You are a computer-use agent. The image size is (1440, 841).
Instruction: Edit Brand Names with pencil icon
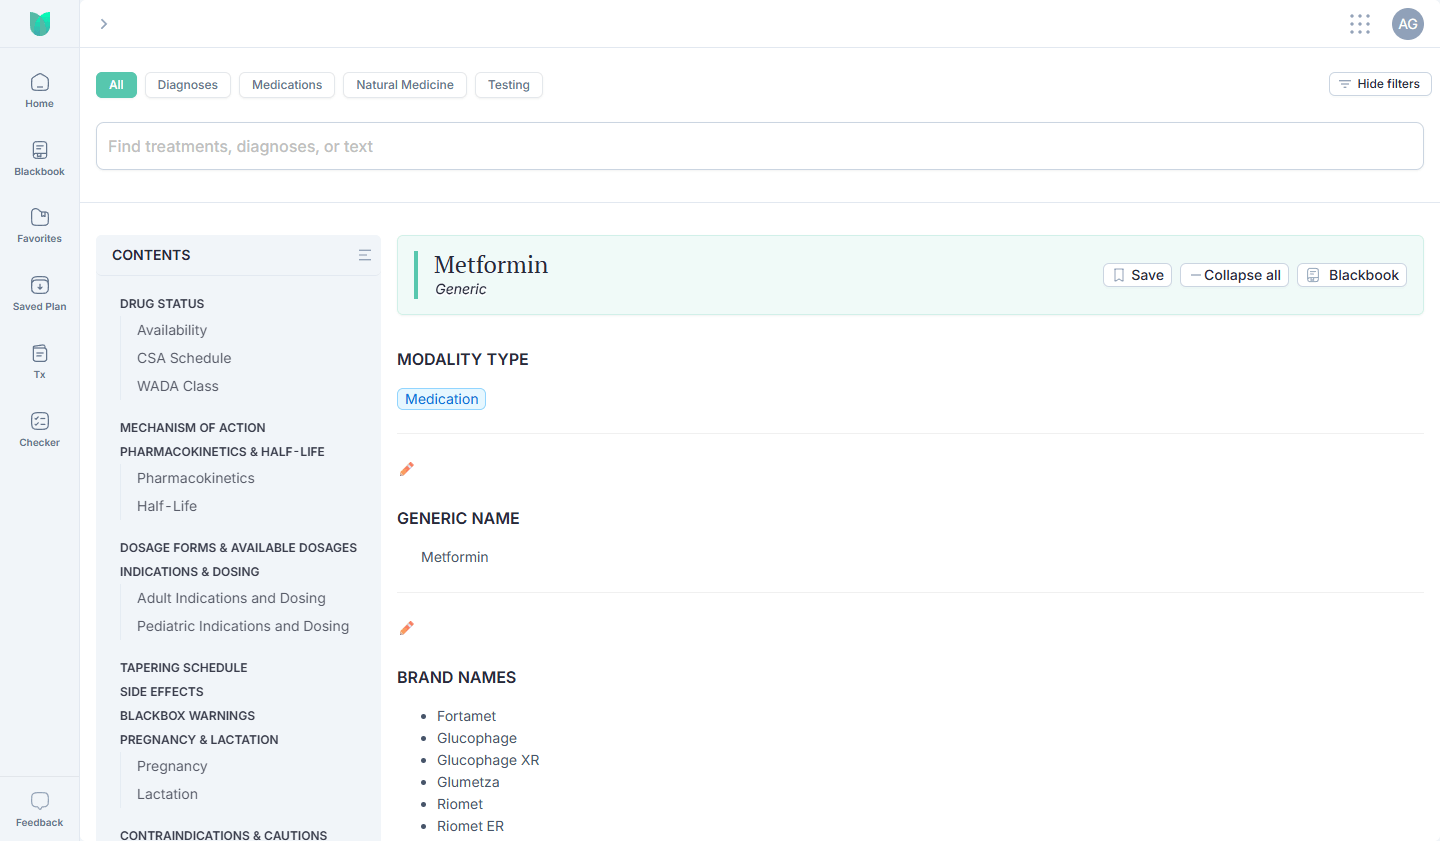point(407,628)
